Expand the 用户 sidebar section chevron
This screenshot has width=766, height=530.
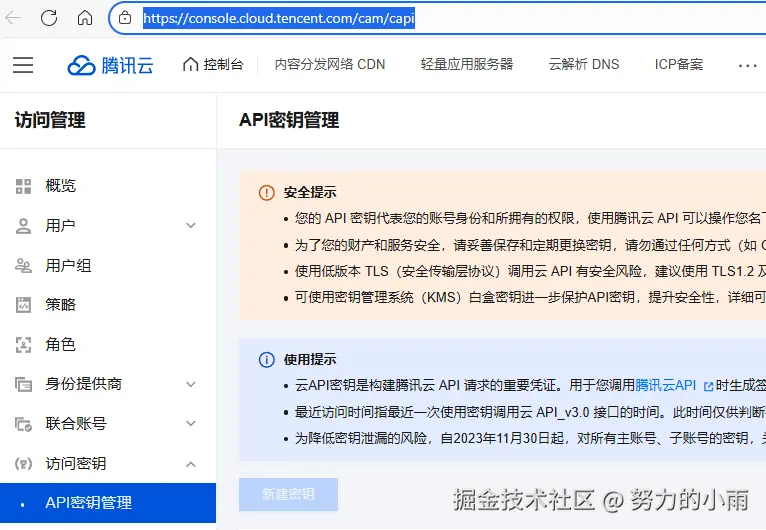(191, 226)
